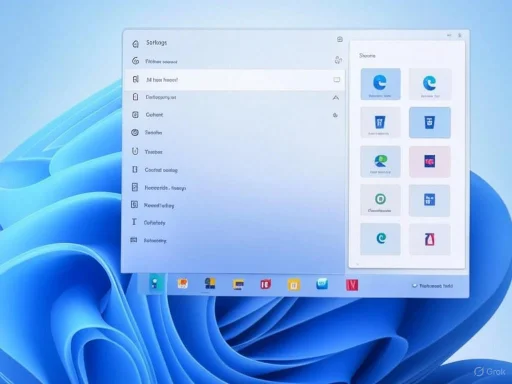
Task: Open the tile with the blue grid squares icon
Action: coord(430,200)
